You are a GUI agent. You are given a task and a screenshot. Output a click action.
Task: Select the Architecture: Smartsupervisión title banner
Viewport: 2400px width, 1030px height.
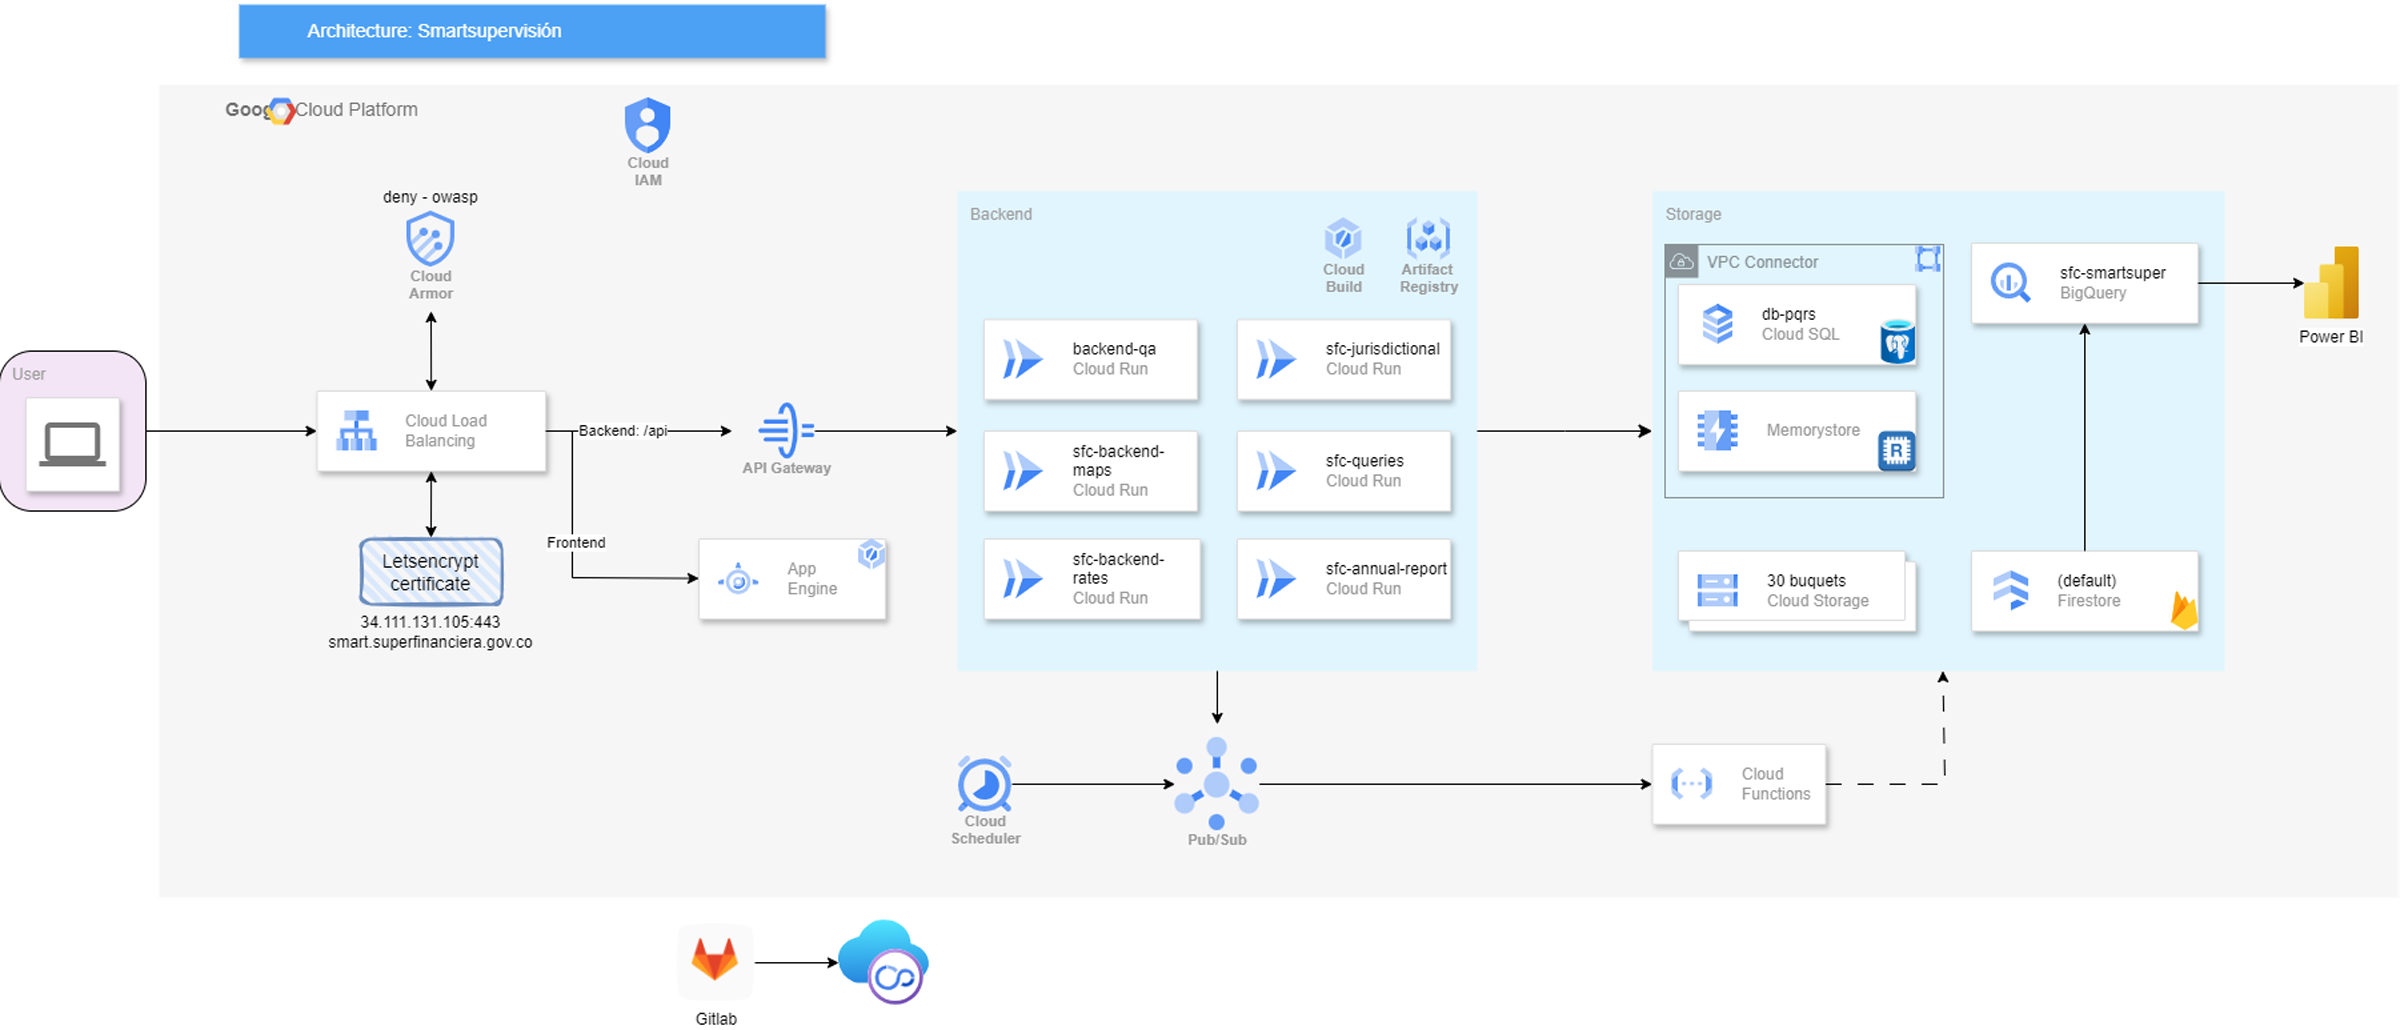click(532, 31)
